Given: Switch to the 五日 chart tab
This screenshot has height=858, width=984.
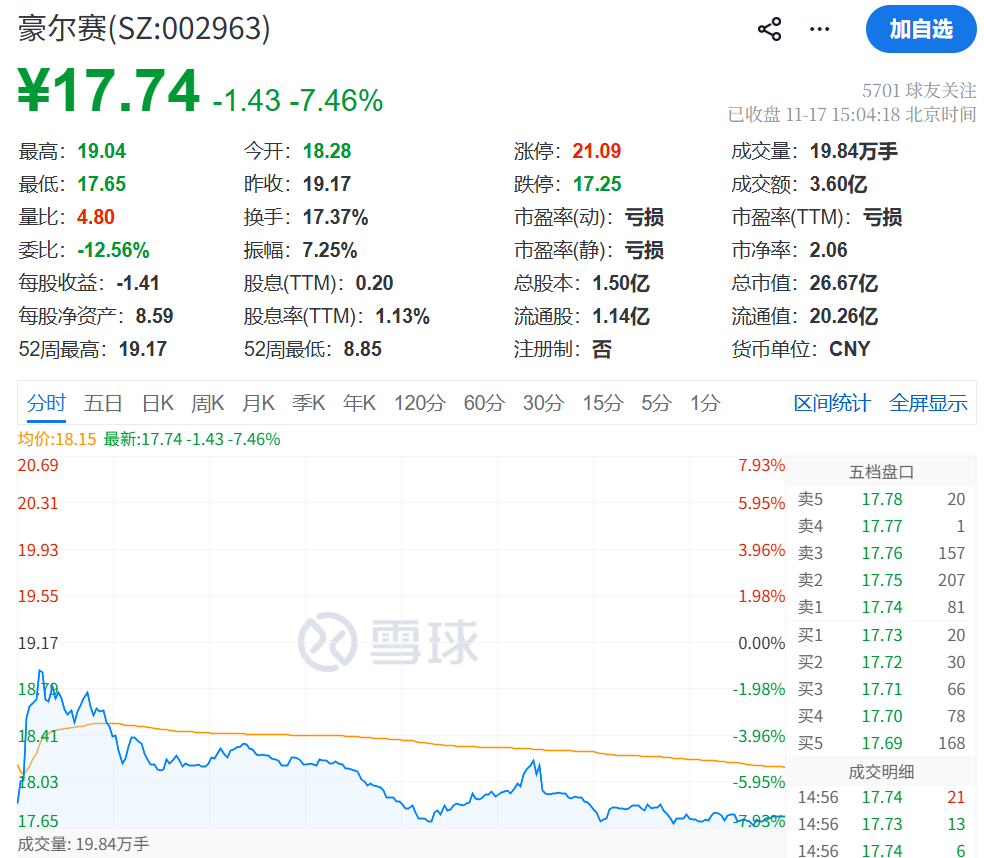Looking at the screenshot, I should (x=104, y=401).
